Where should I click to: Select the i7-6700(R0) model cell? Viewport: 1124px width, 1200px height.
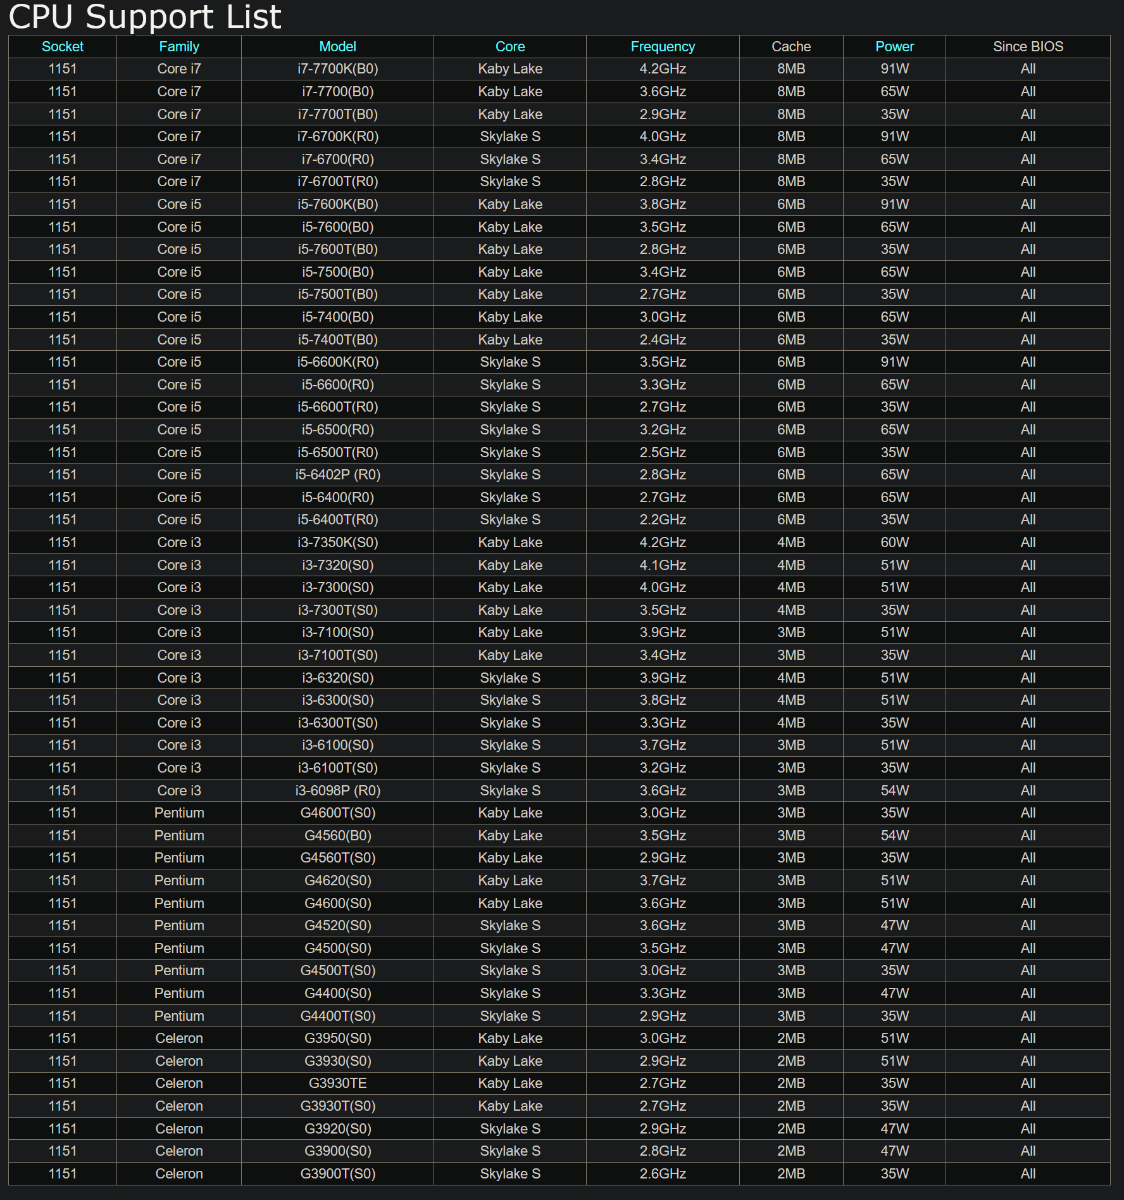tap(338, 159)
